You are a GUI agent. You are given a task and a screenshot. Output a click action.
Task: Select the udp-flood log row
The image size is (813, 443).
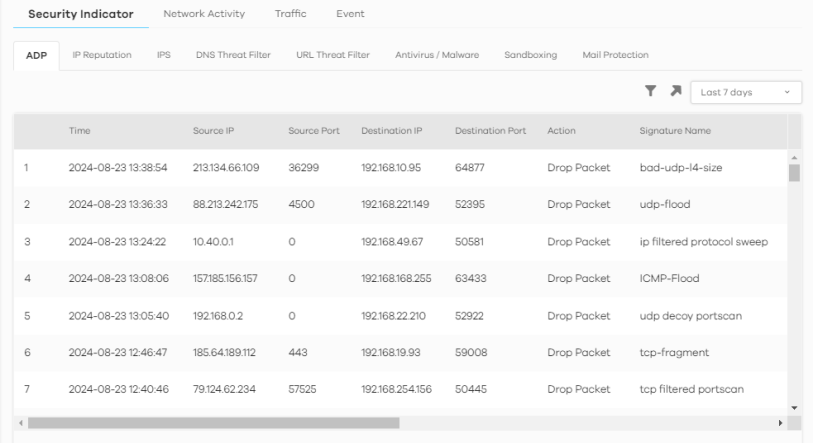[x=400, y=204]
